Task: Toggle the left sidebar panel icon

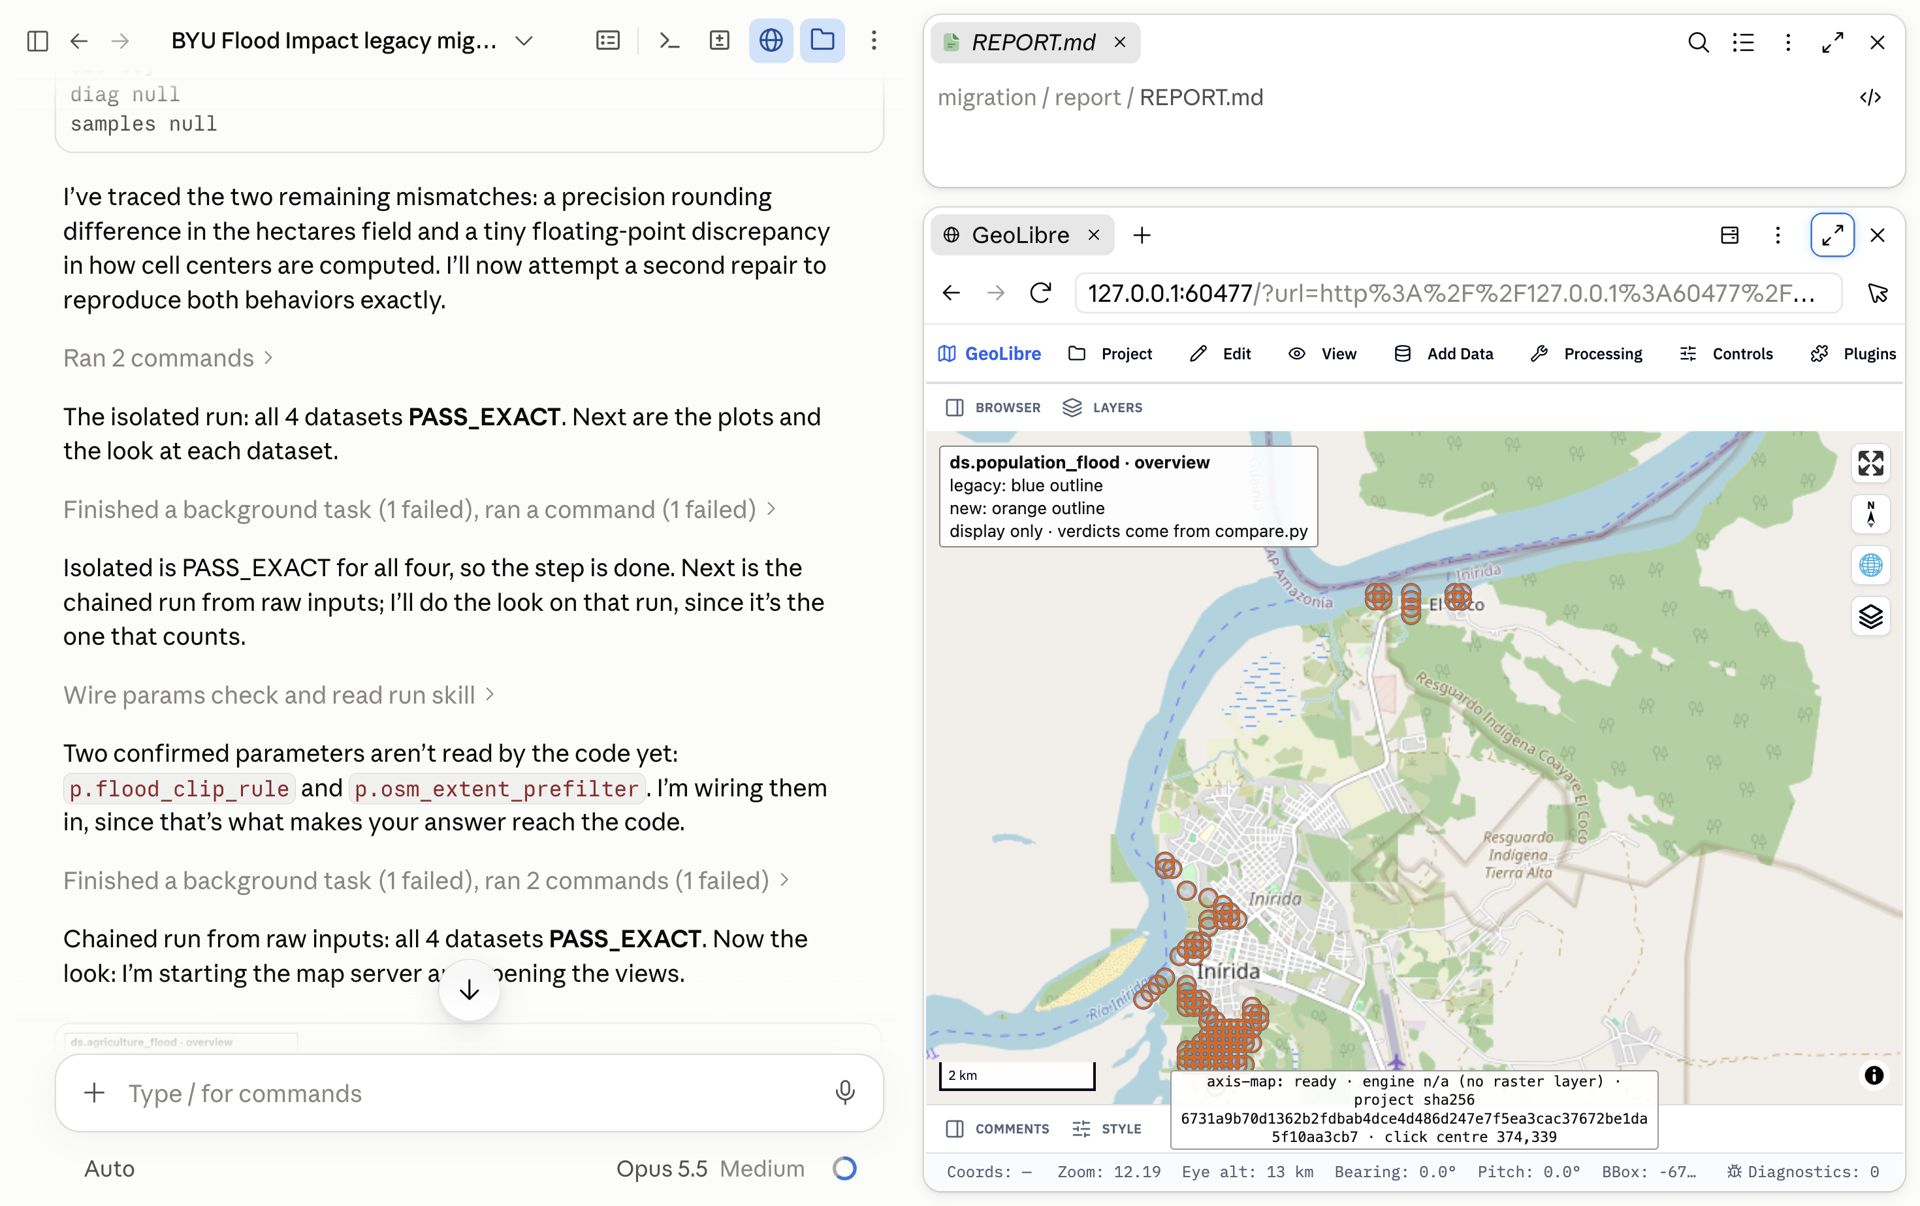Action: pyautogui.click(x=38, y=41)
